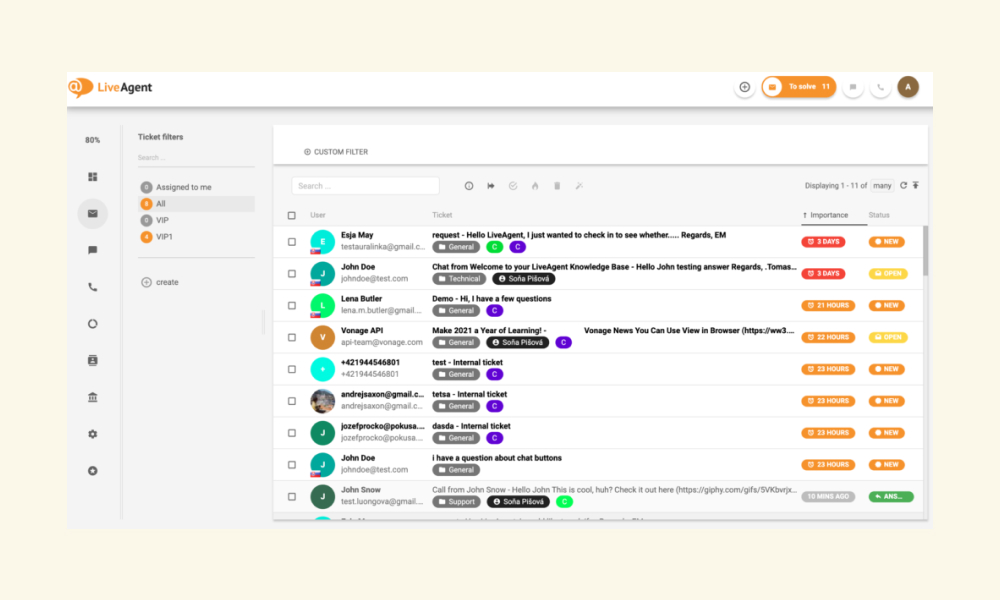Click the LiveAgent logo
This screenshot has width=1000, height=600.
click(x=110, y=87)
